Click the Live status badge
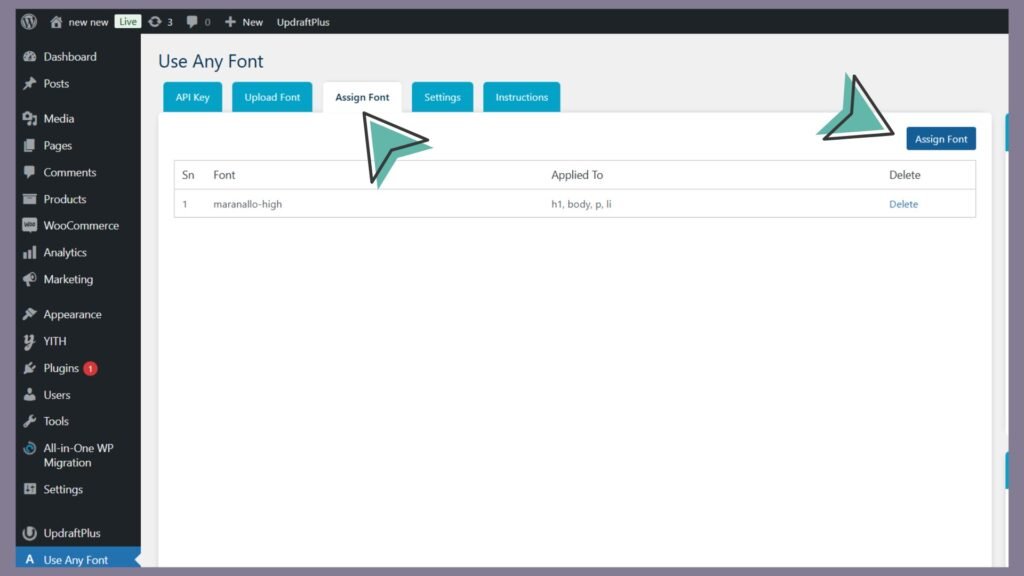 pyautogui.click(x=128, y=22)
